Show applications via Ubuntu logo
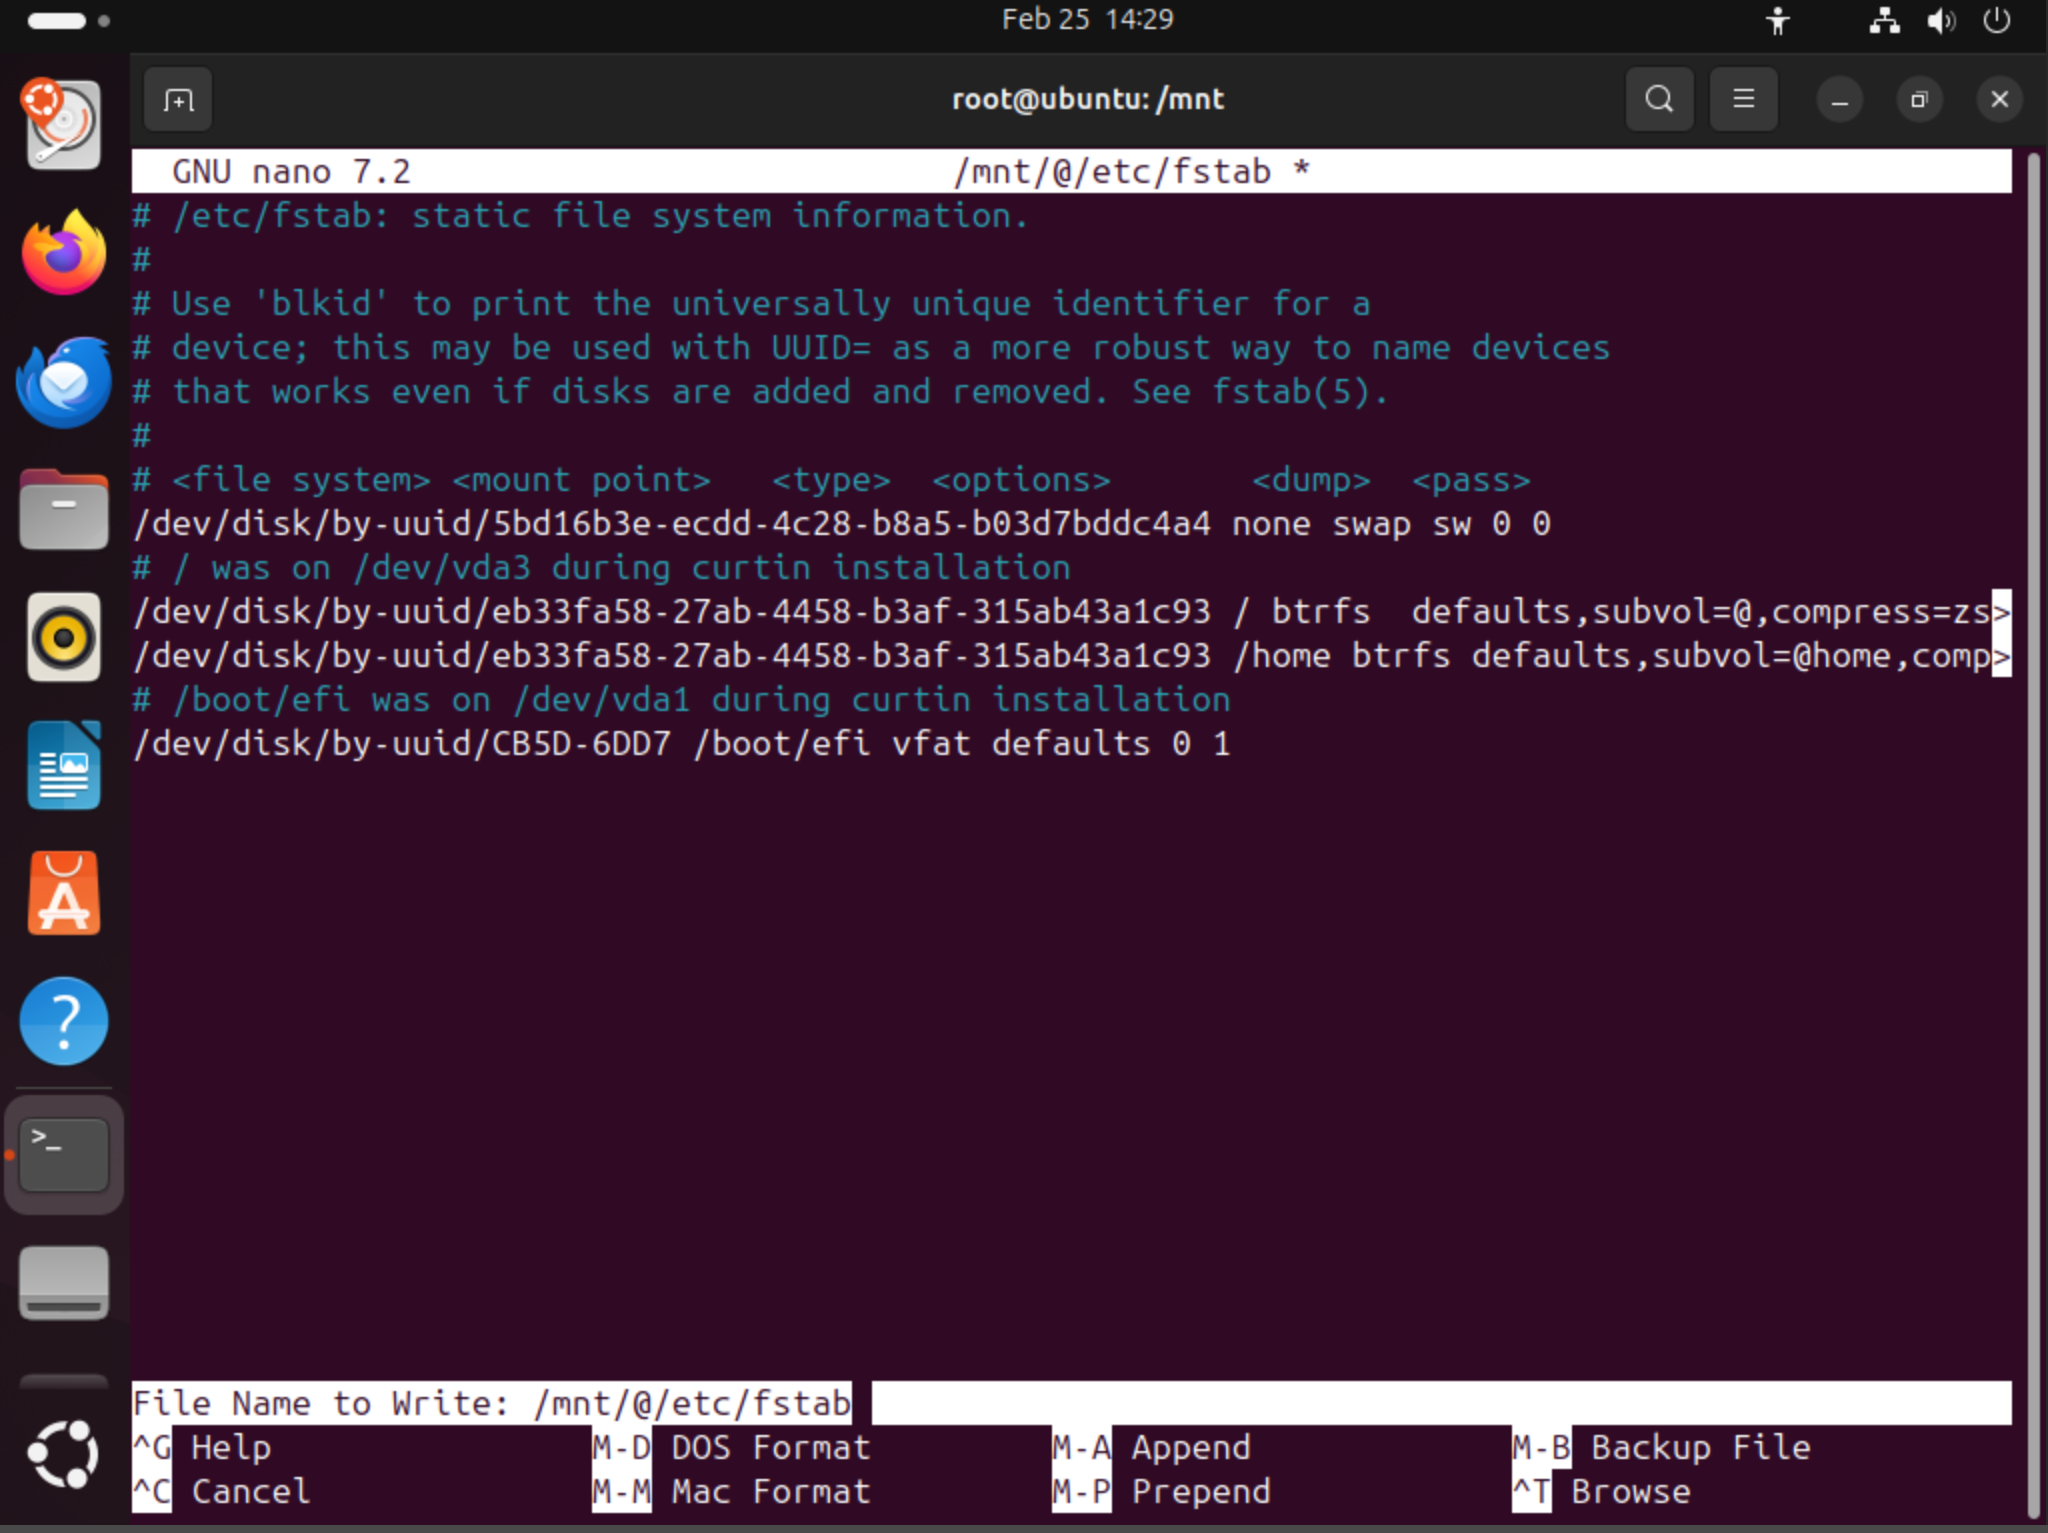This screenshot has width=2048, height=1533. point(64,1453)
